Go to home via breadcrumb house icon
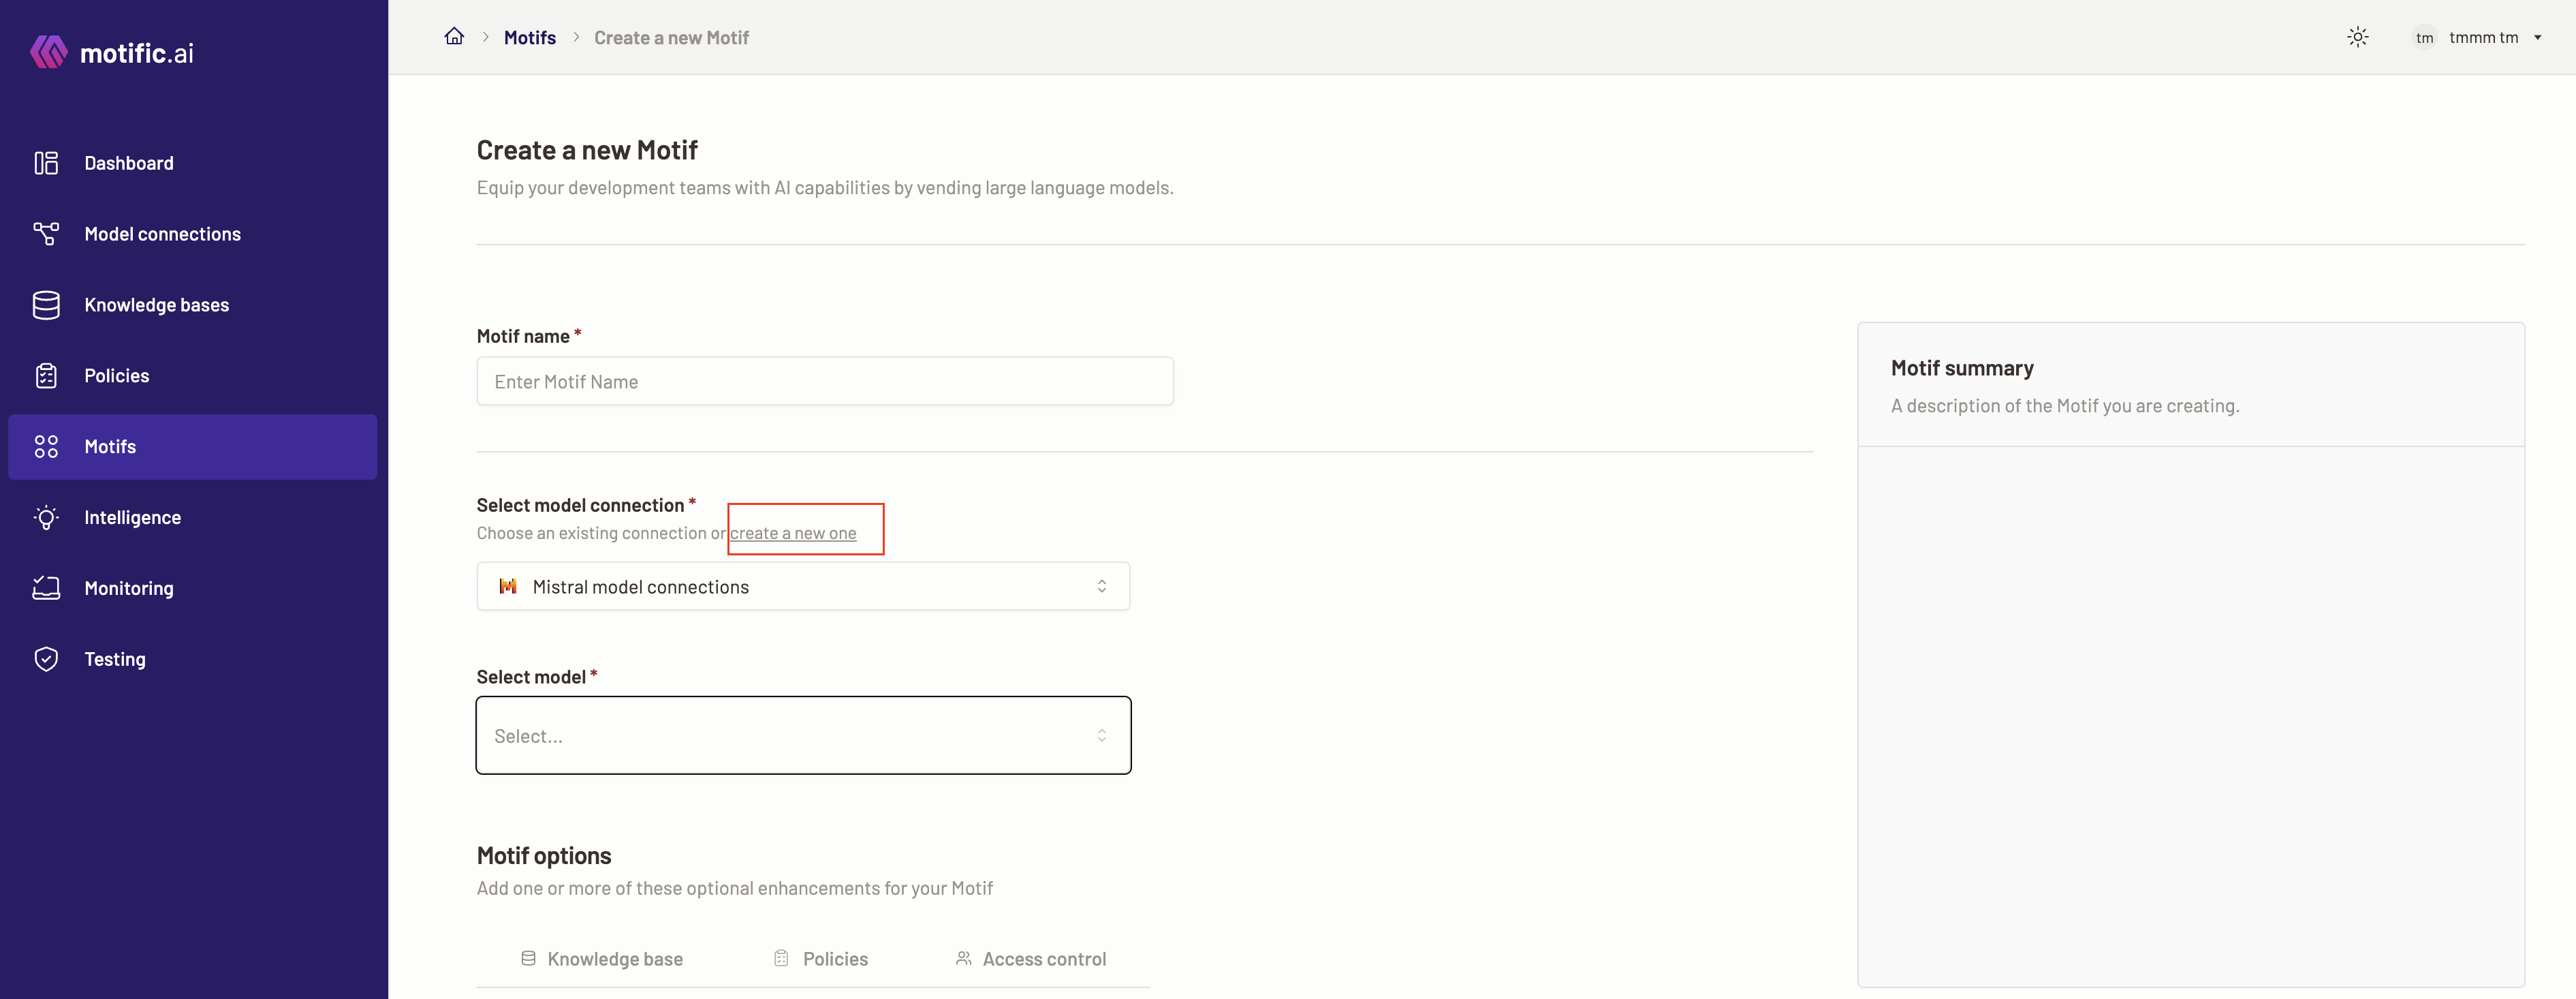The image size is (2576, 999). pos(454,36)
